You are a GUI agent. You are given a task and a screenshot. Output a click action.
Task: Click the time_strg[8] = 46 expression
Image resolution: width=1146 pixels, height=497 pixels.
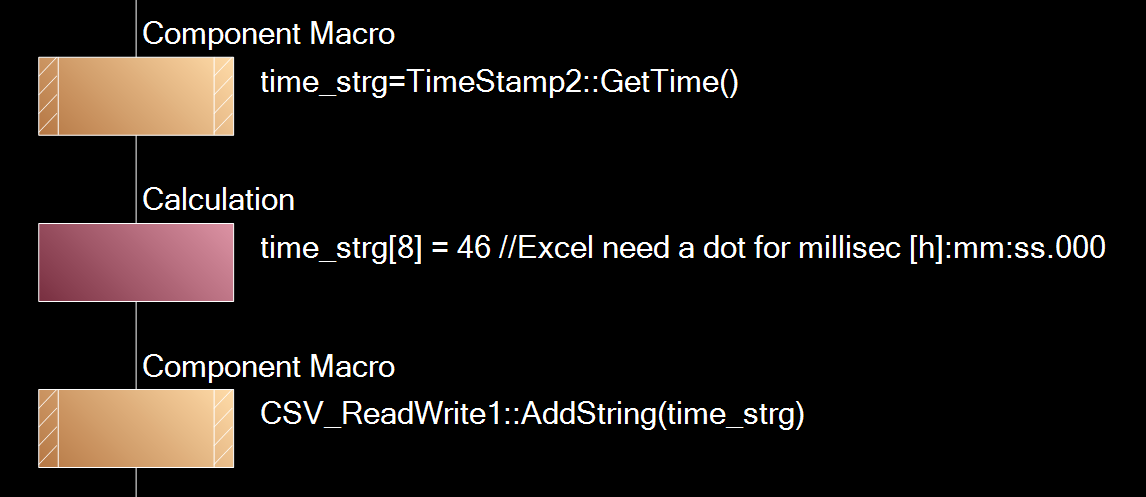[375, 248]
